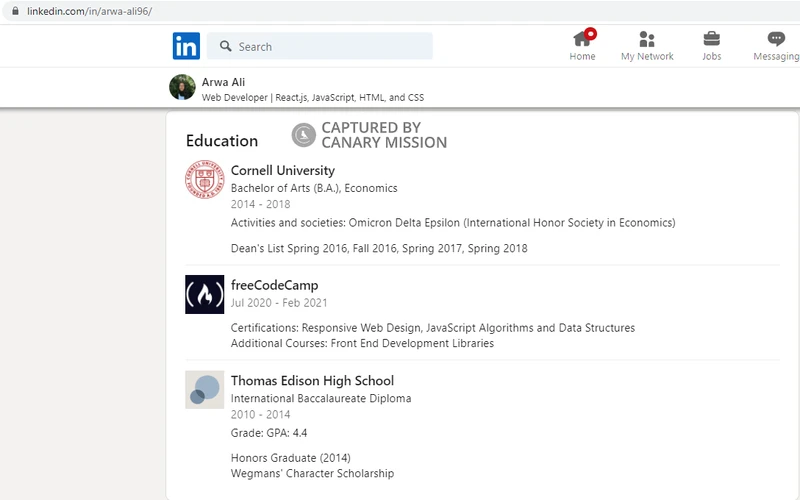
Task: Select the Jobs label in navigation
Action: pos(711,56)
